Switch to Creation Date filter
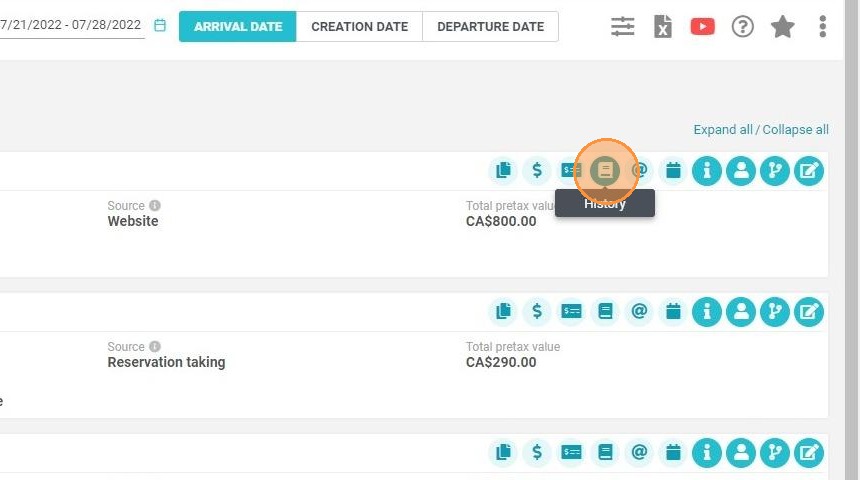The width and height of the screenshot is (860, 480). (359, 26)
